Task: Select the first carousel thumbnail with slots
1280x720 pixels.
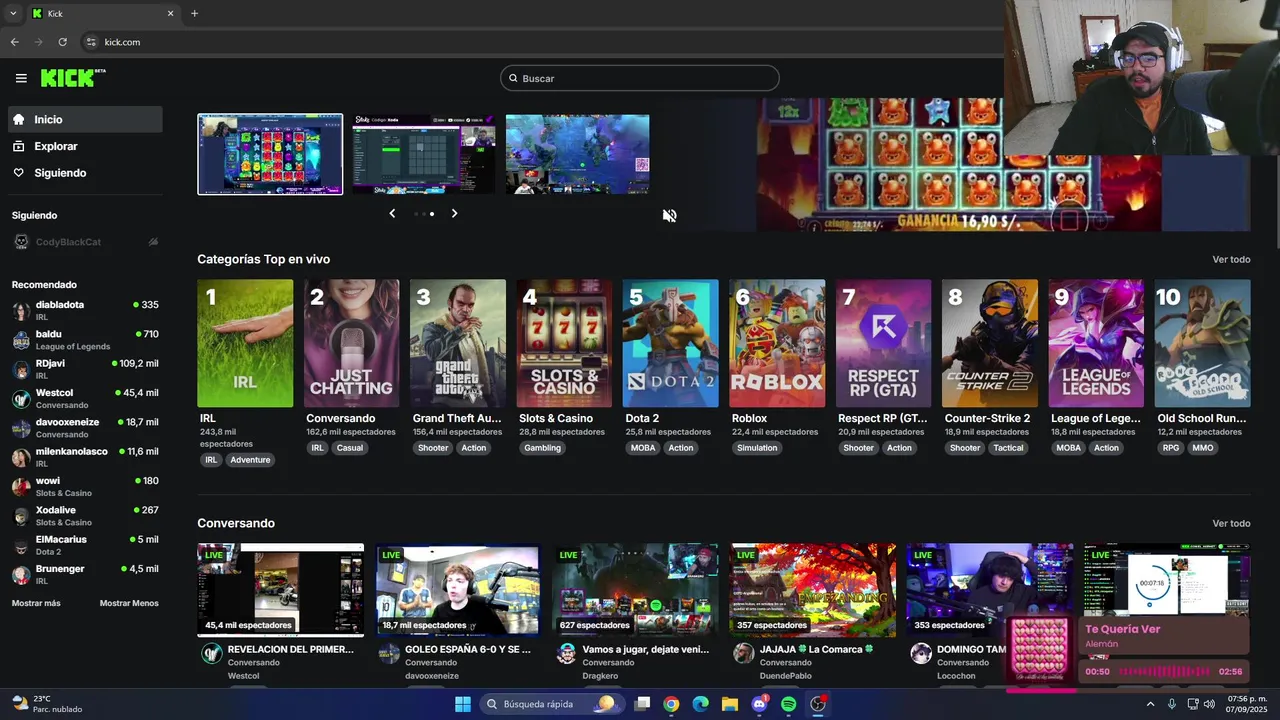Action: pyautogui.click(x=270, y=154)
